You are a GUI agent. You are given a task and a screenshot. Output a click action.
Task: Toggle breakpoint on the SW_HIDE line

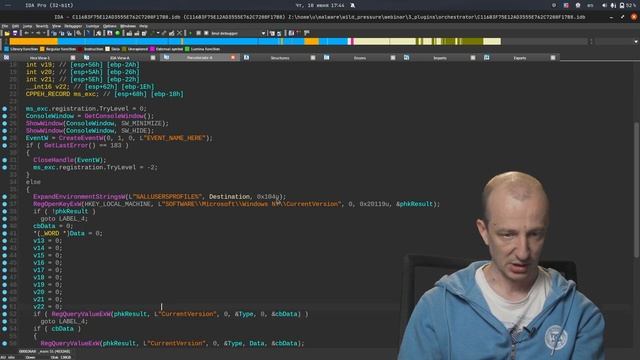click(4, 131)
